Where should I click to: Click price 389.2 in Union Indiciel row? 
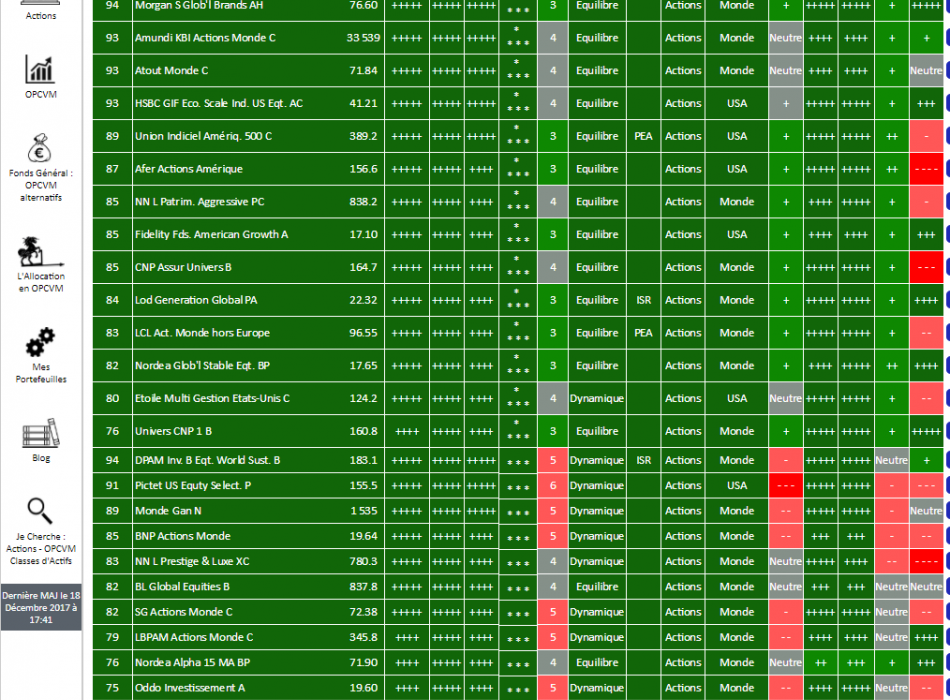pos(363,136)
